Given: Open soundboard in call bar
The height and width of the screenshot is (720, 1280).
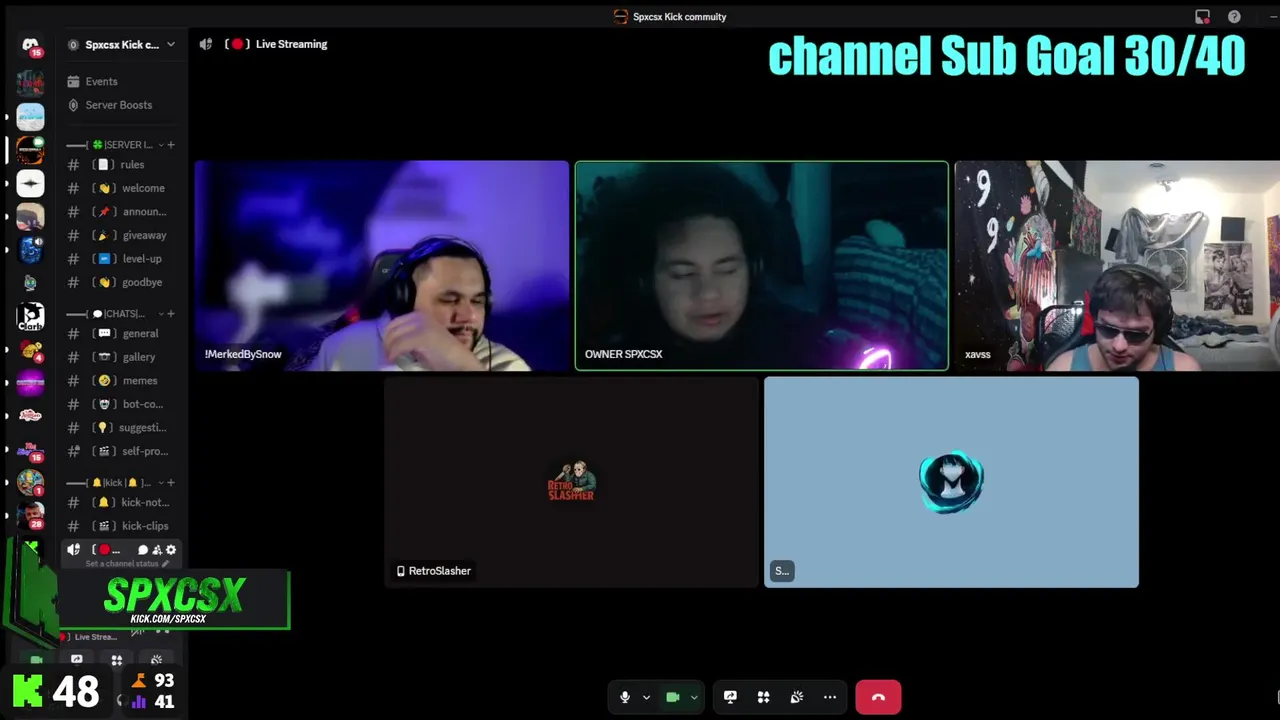Looking at the screenshot, I should pos(797,697).
